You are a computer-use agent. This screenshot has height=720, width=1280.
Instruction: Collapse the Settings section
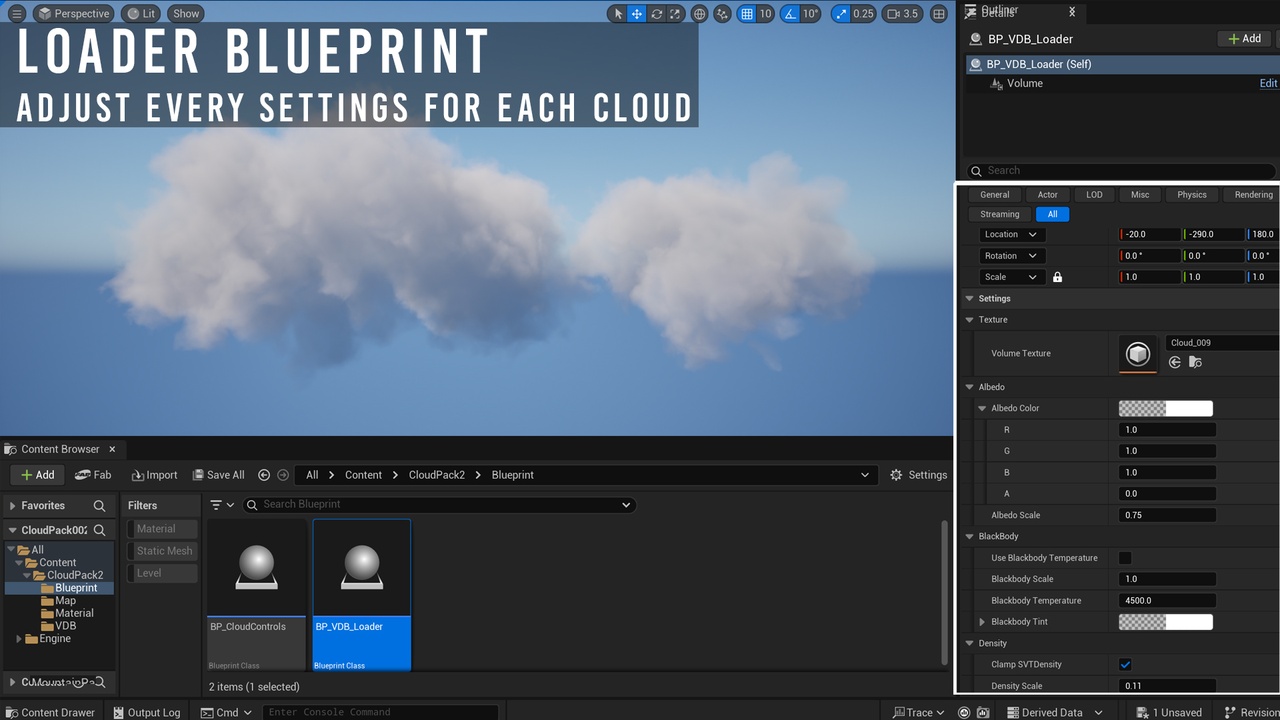(x=969, y=298)
